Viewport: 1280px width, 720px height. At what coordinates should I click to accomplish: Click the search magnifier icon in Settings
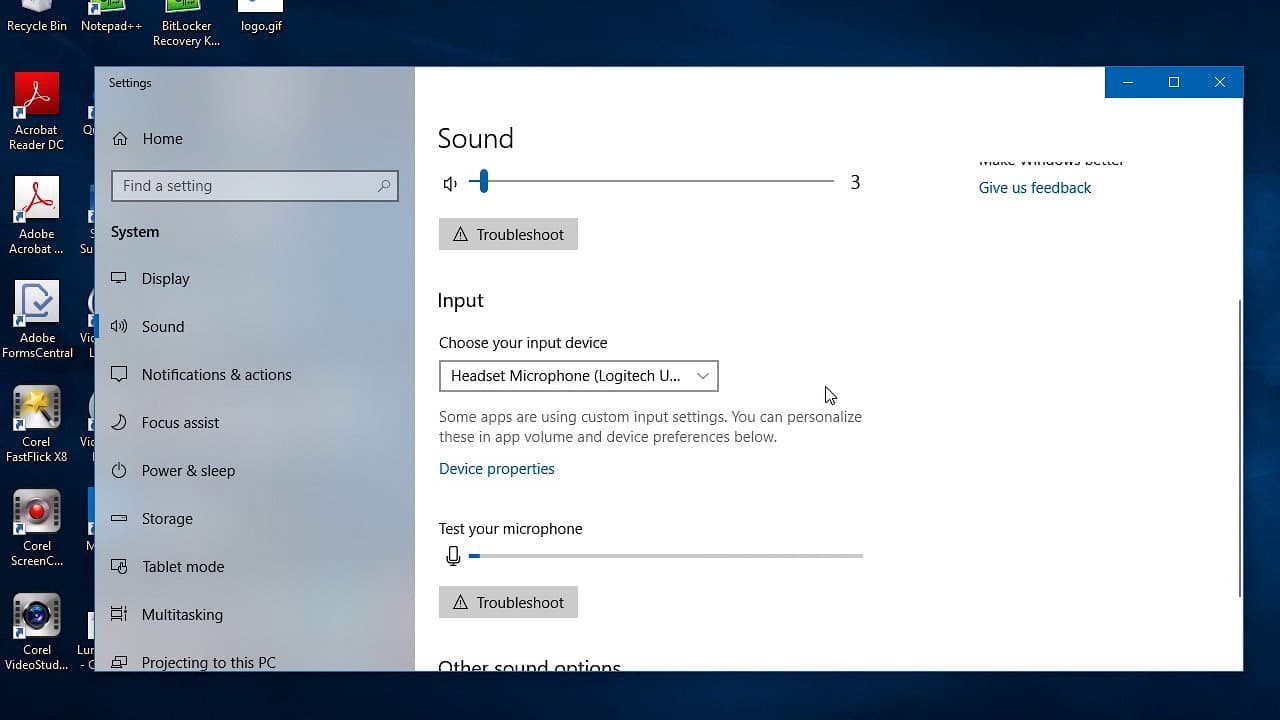[384, 186]
